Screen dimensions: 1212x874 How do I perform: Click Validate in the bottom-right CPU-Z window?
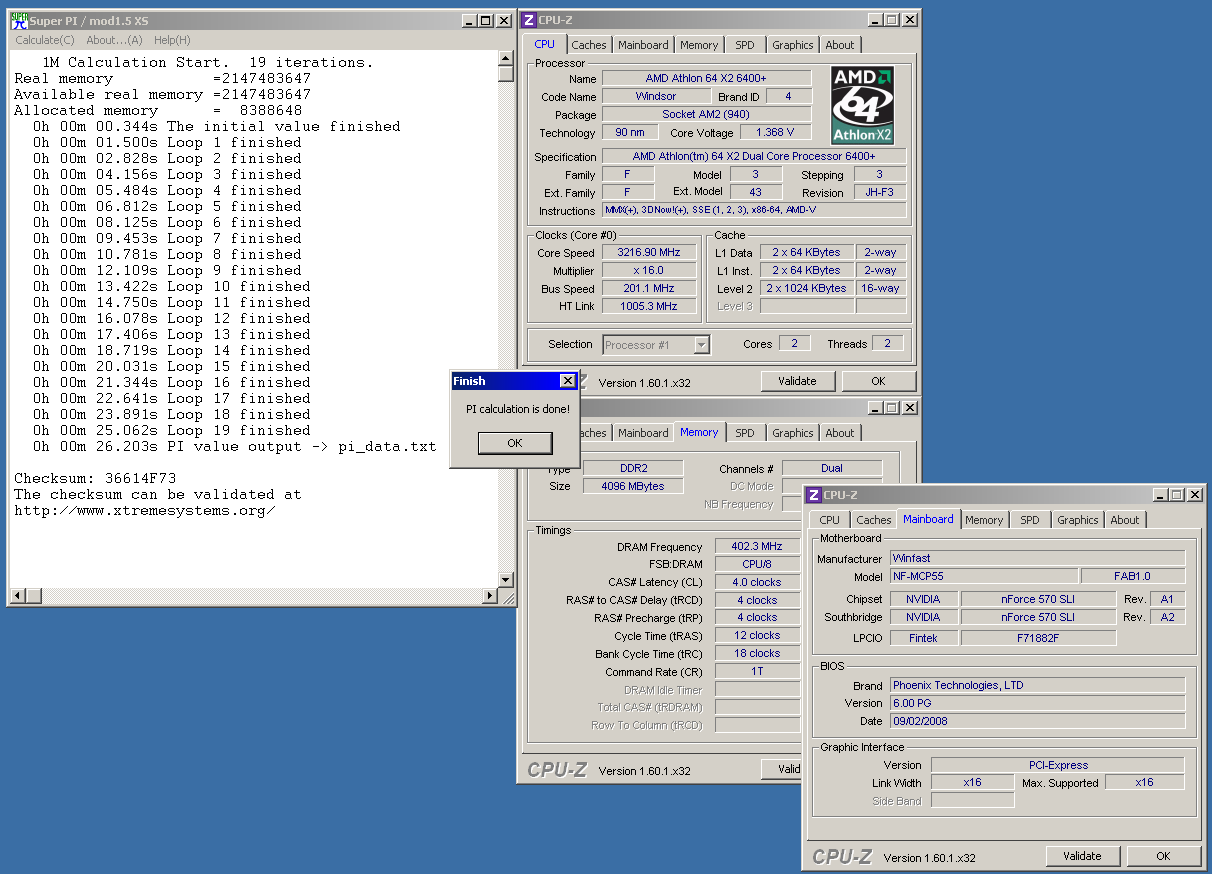(x=1082, y=856)
